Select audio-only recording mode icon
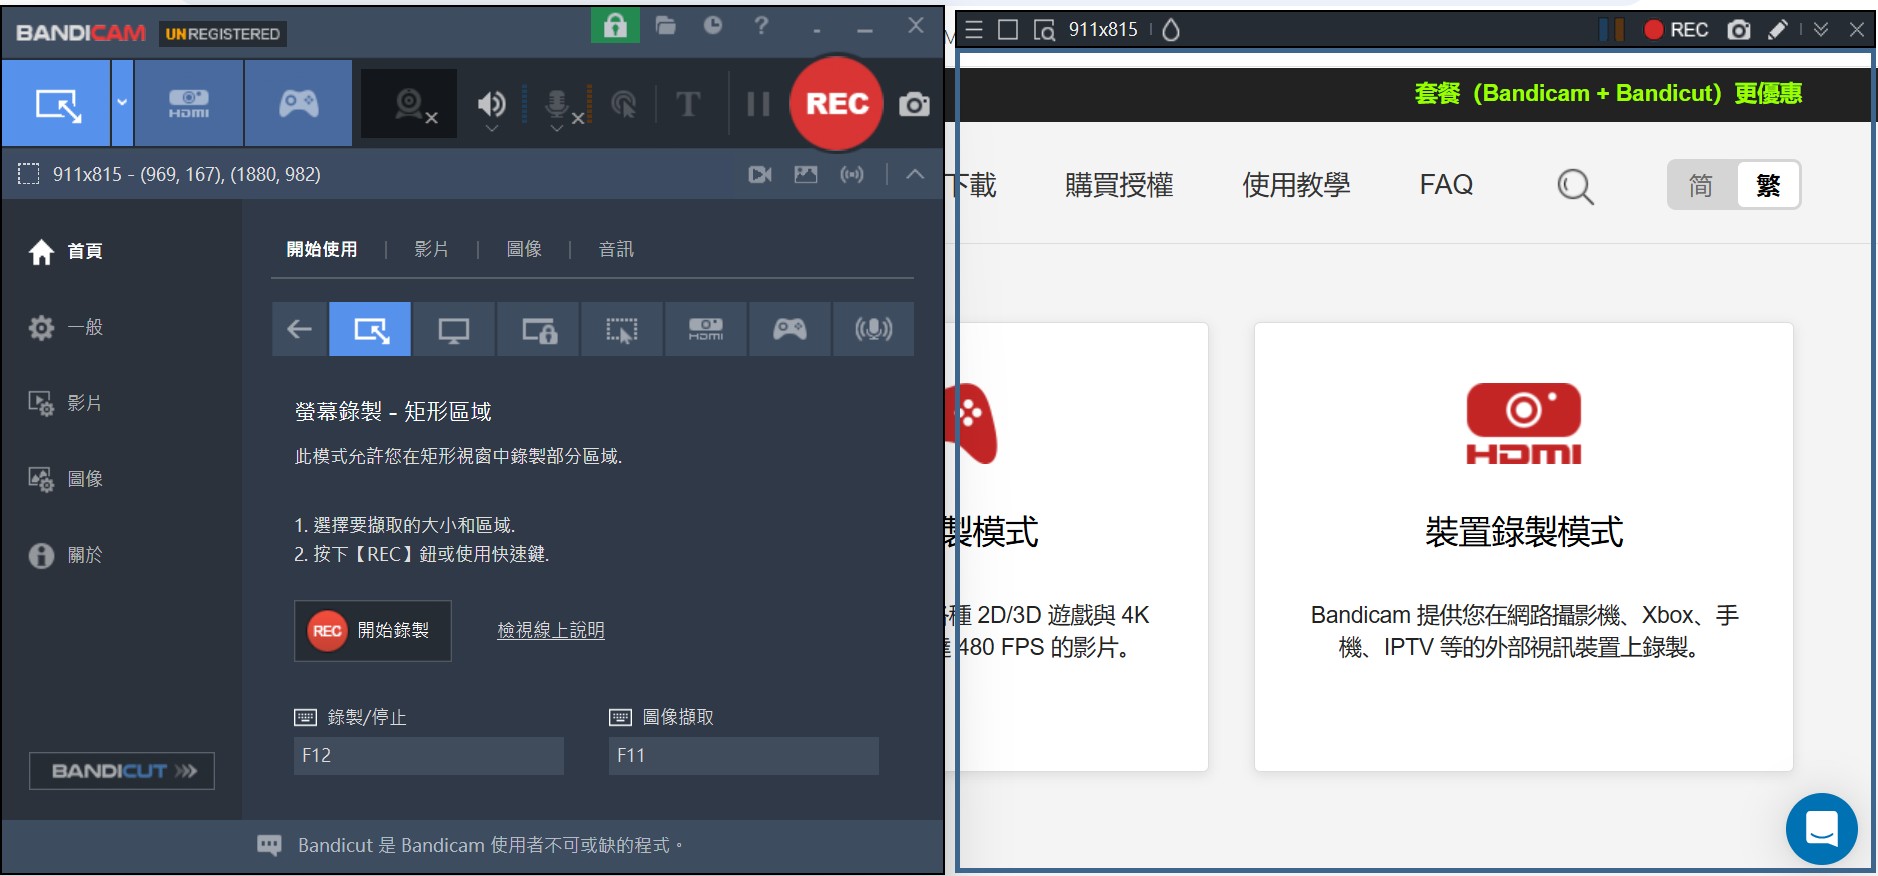1878x876 pixels. click(x=873, y=329)
